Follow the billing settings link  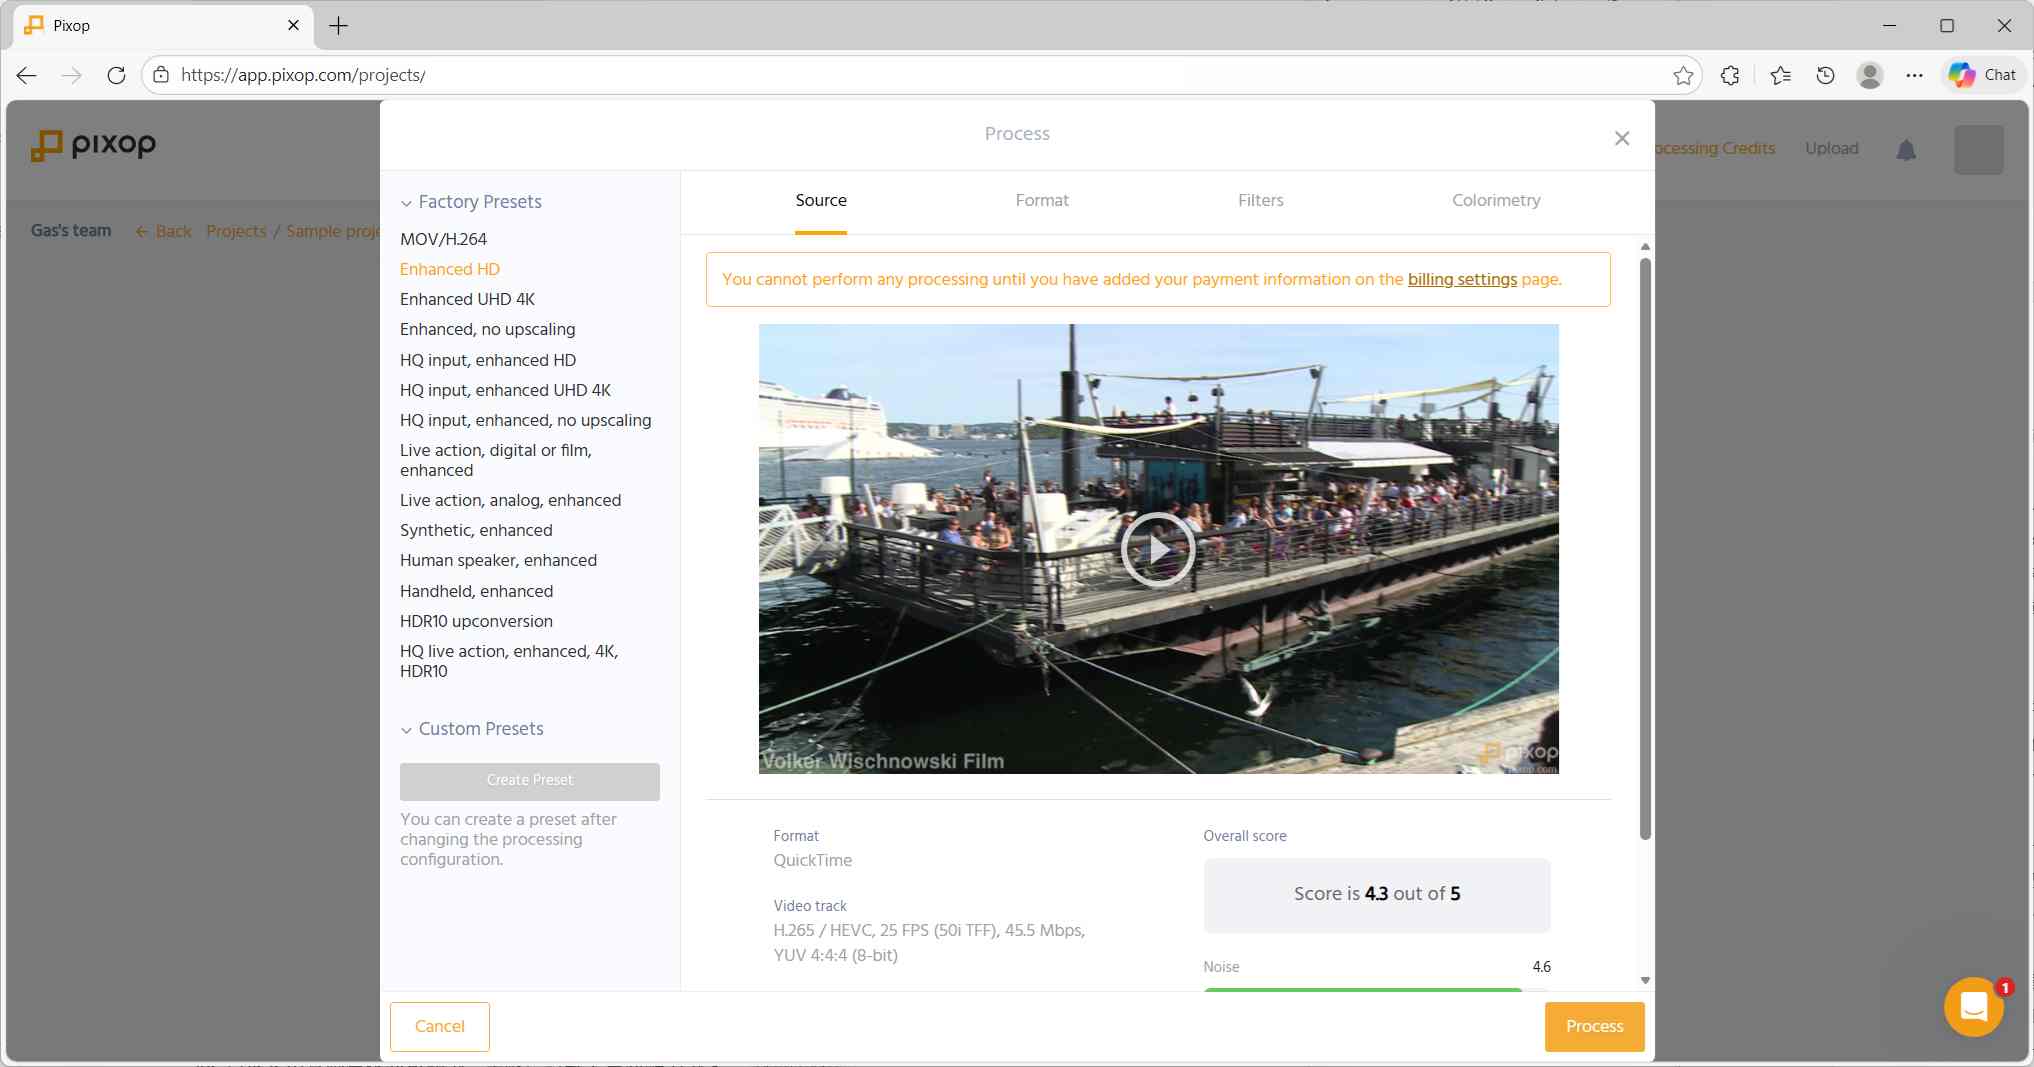pos(1461,279)
